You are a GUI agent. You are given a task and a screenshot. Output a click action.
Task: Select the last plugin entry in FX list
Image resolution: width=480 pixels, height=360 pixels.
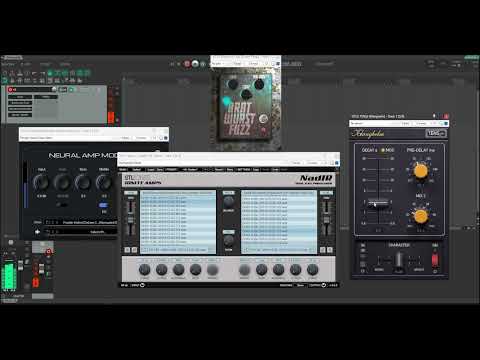[20, 115]
